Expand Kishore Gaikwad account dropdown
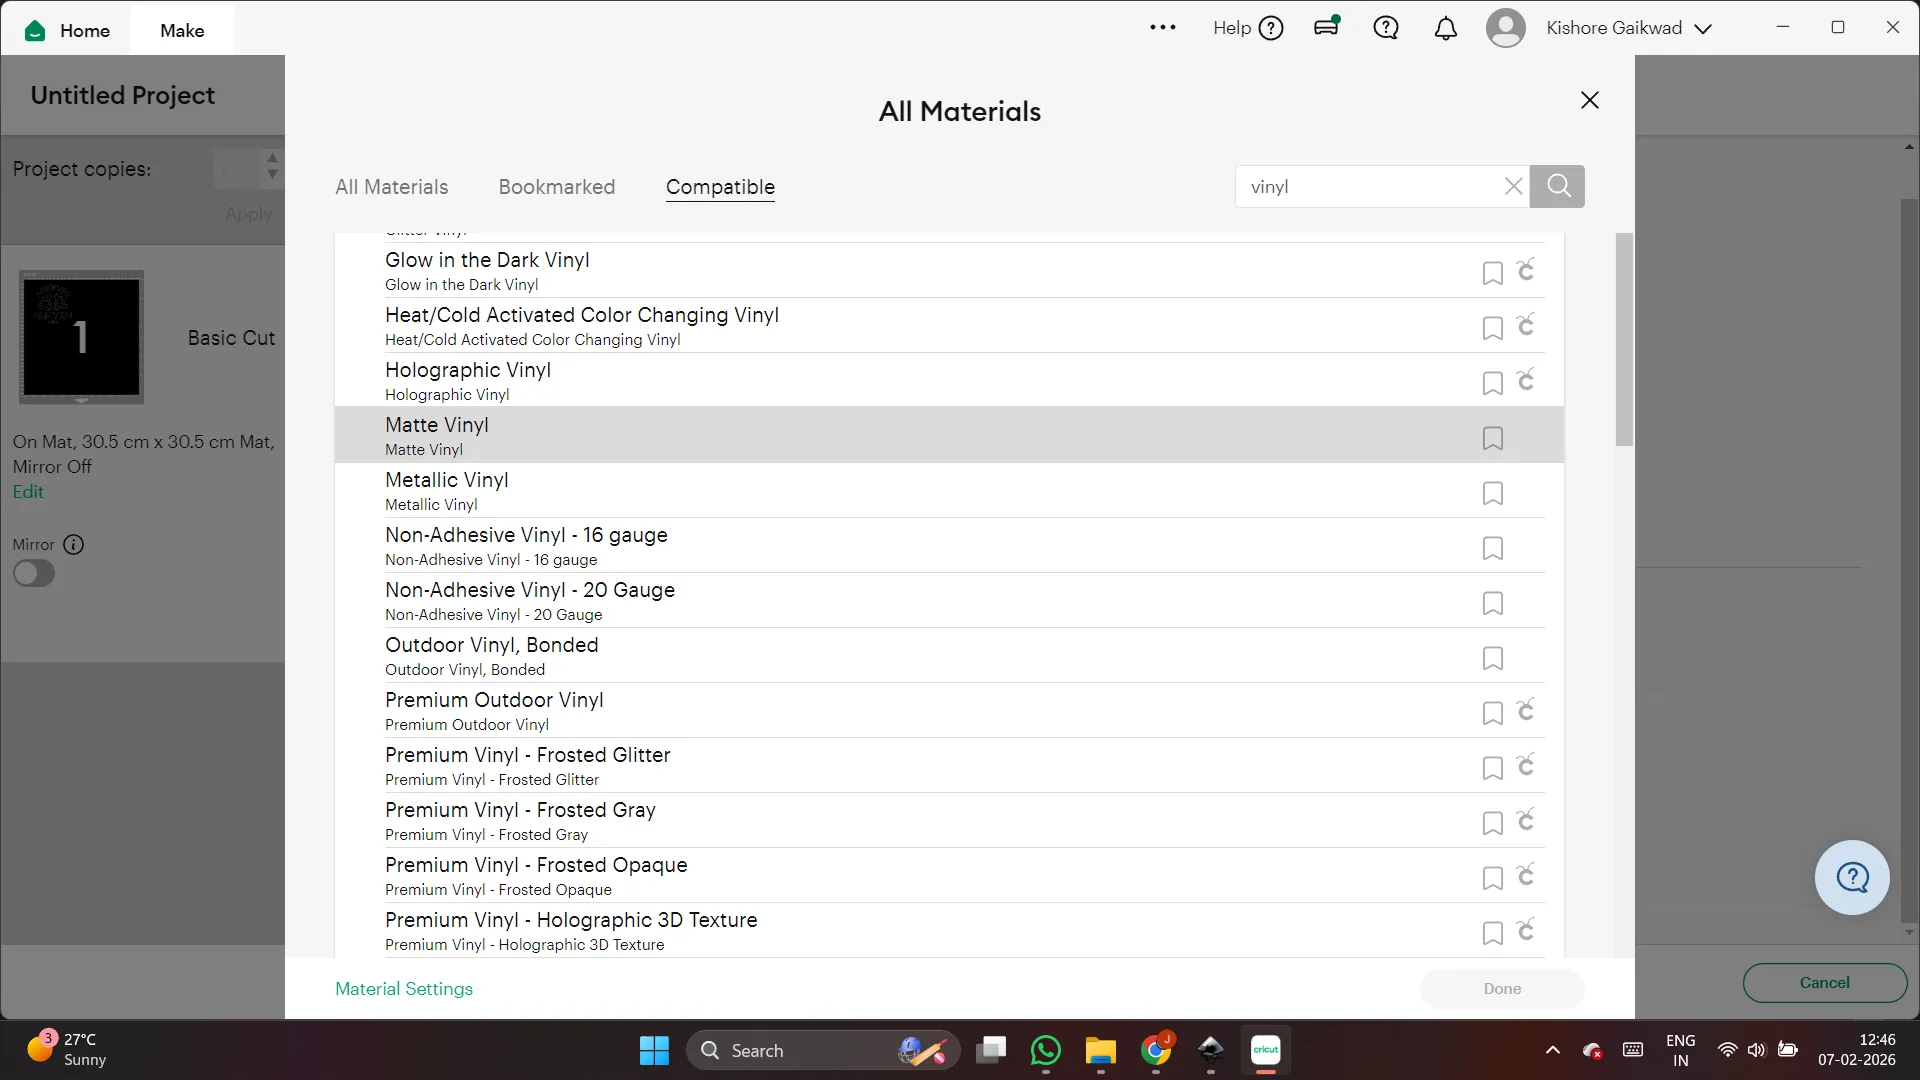 [1702, 29]
